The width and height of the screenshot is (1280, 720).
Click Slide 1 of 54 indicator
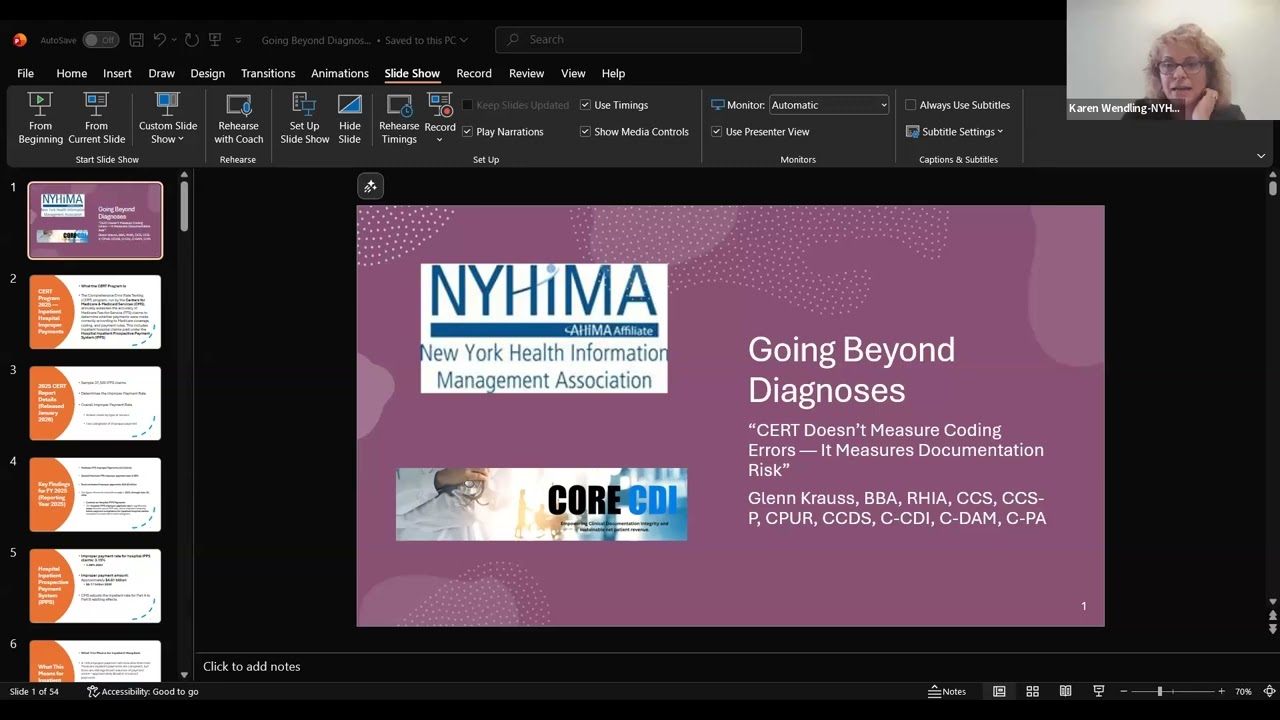34,691
